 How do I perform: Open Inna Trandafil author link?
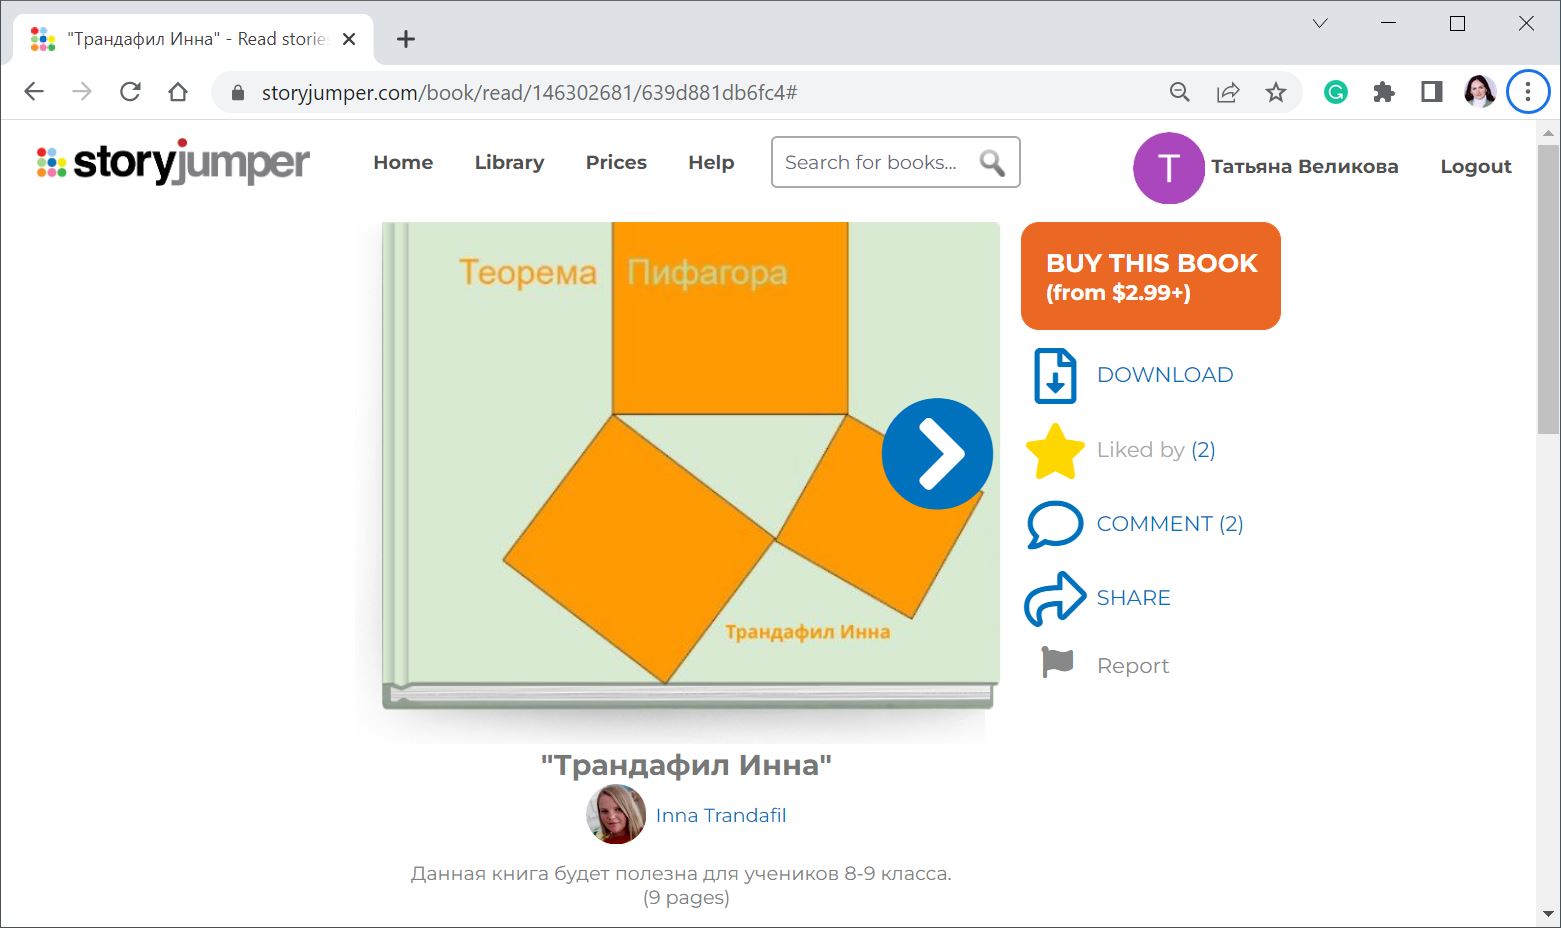click(x=720, y=816)
